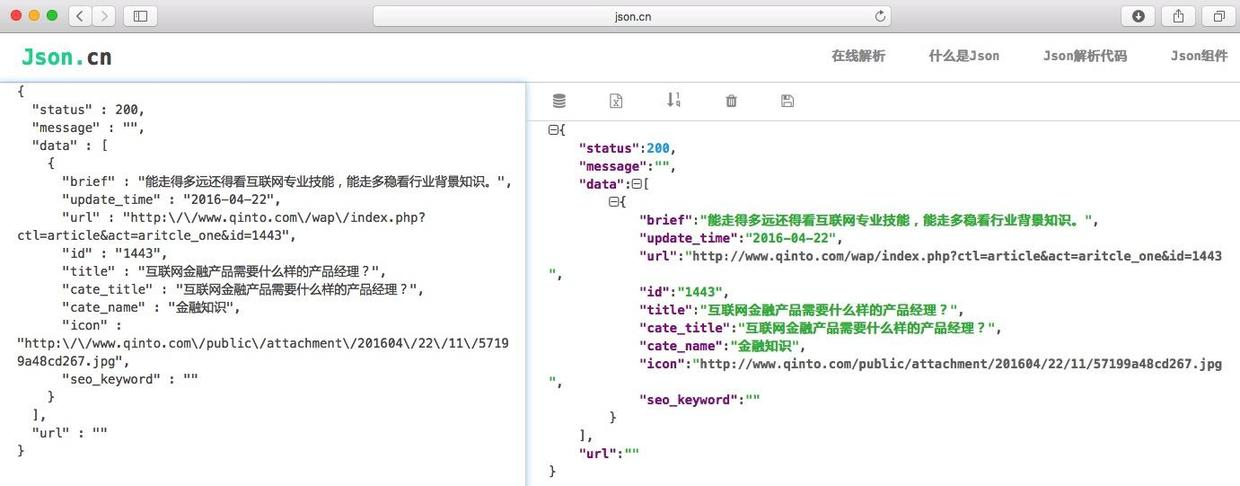Click the "icon" key in formatted output
This screenshot has width=1240, height=486.
tap(662, 364)
